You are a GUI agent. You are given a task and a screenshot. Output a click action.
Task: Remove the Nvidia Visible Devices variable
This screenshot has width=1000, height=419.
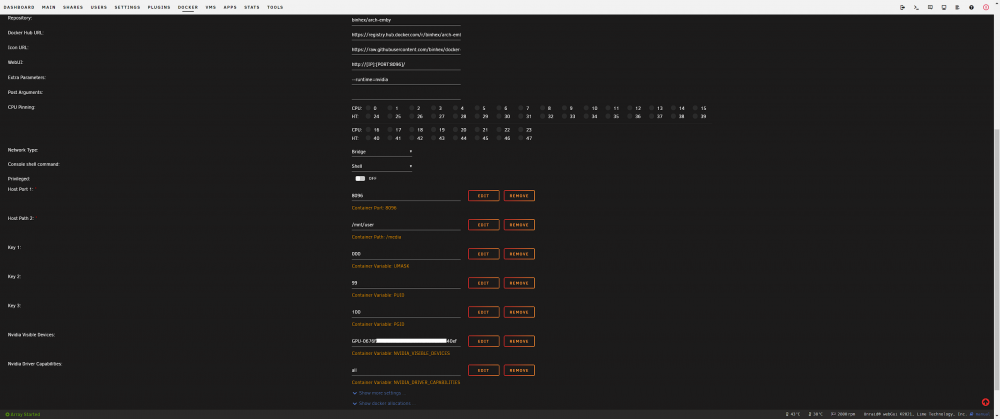coord(519,341)
